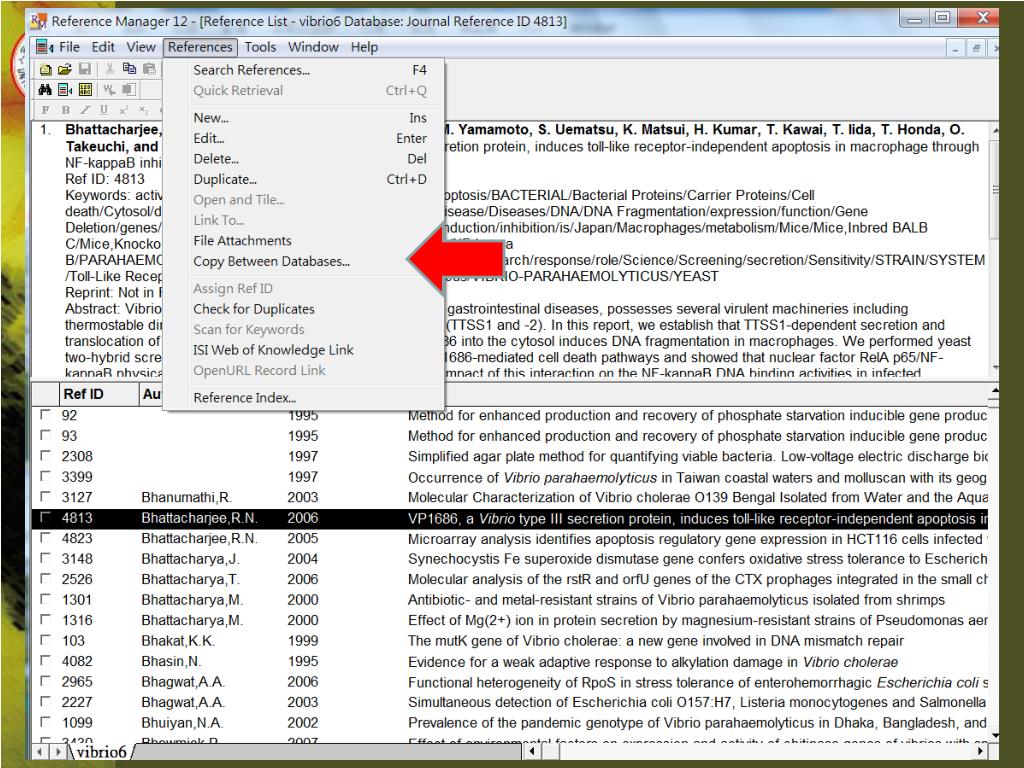Switch to the vibrio6 database tab
The width and height of the screenshot is (1024, 768).
pyautogui.click(x=102, y=752)
